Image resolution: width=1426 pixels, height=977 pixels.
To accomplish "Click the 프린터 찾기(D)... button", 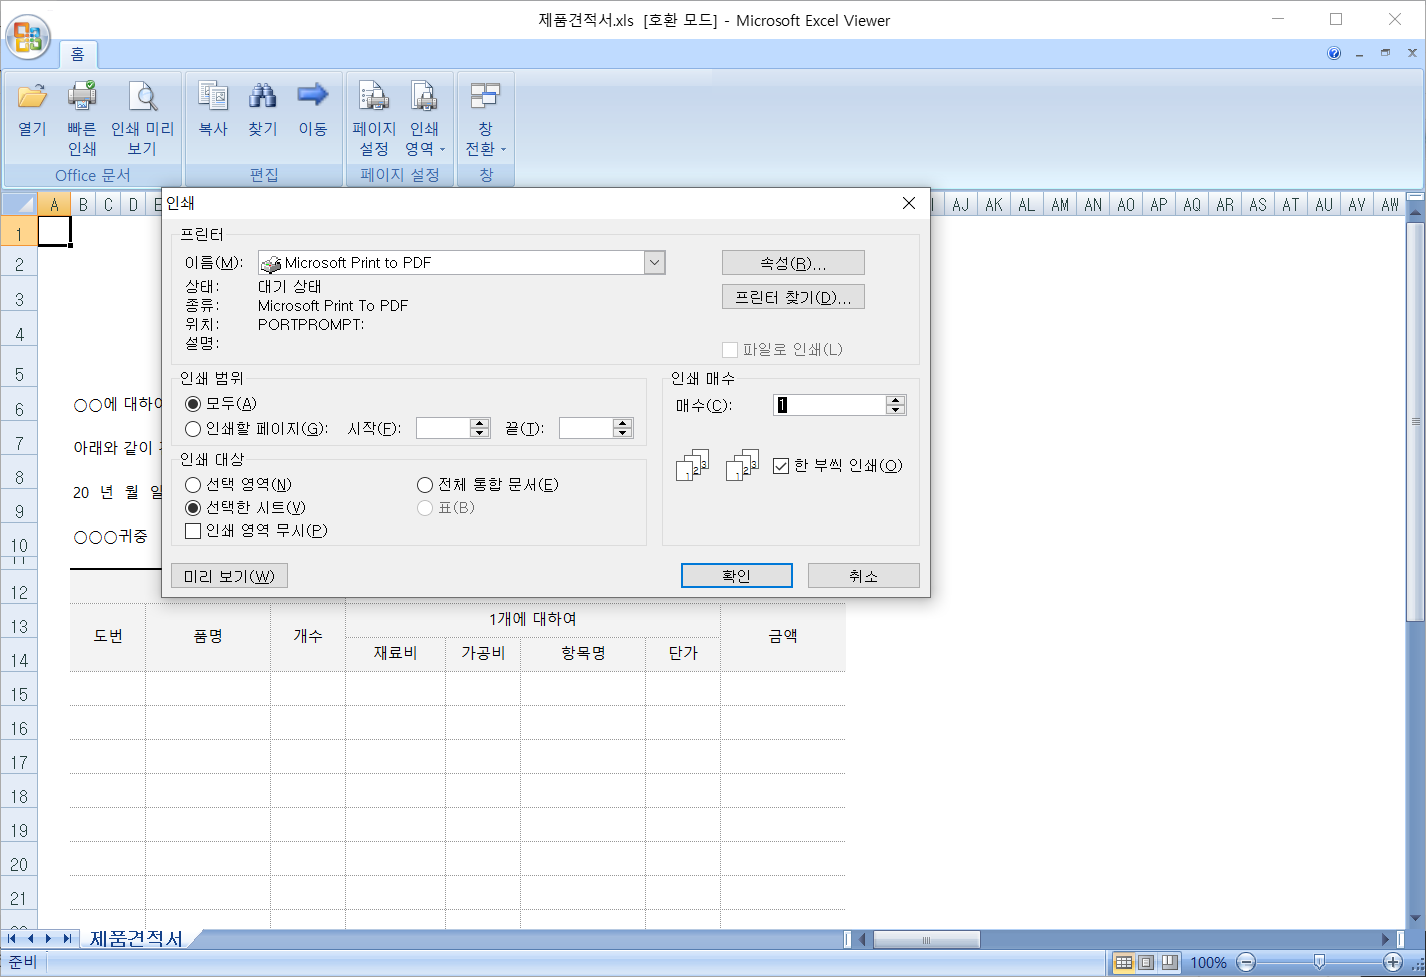I will coord(793,297).
